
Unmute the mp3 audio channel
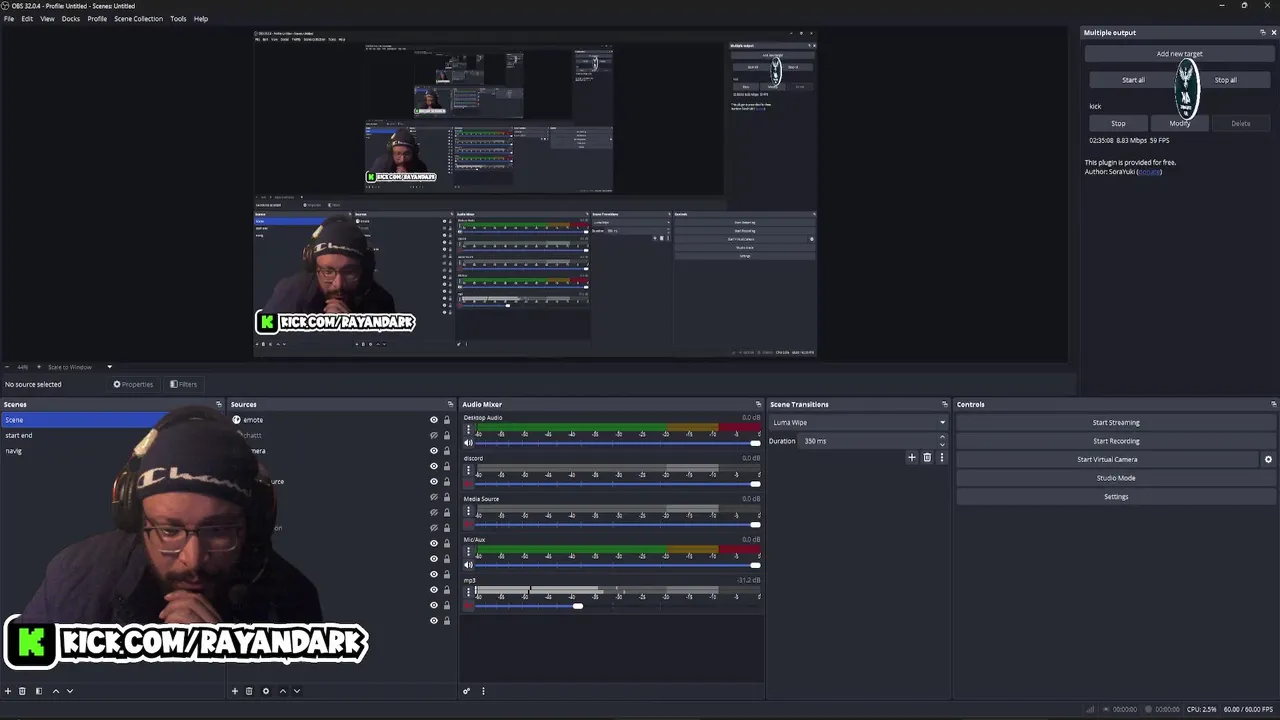[469, 605]
